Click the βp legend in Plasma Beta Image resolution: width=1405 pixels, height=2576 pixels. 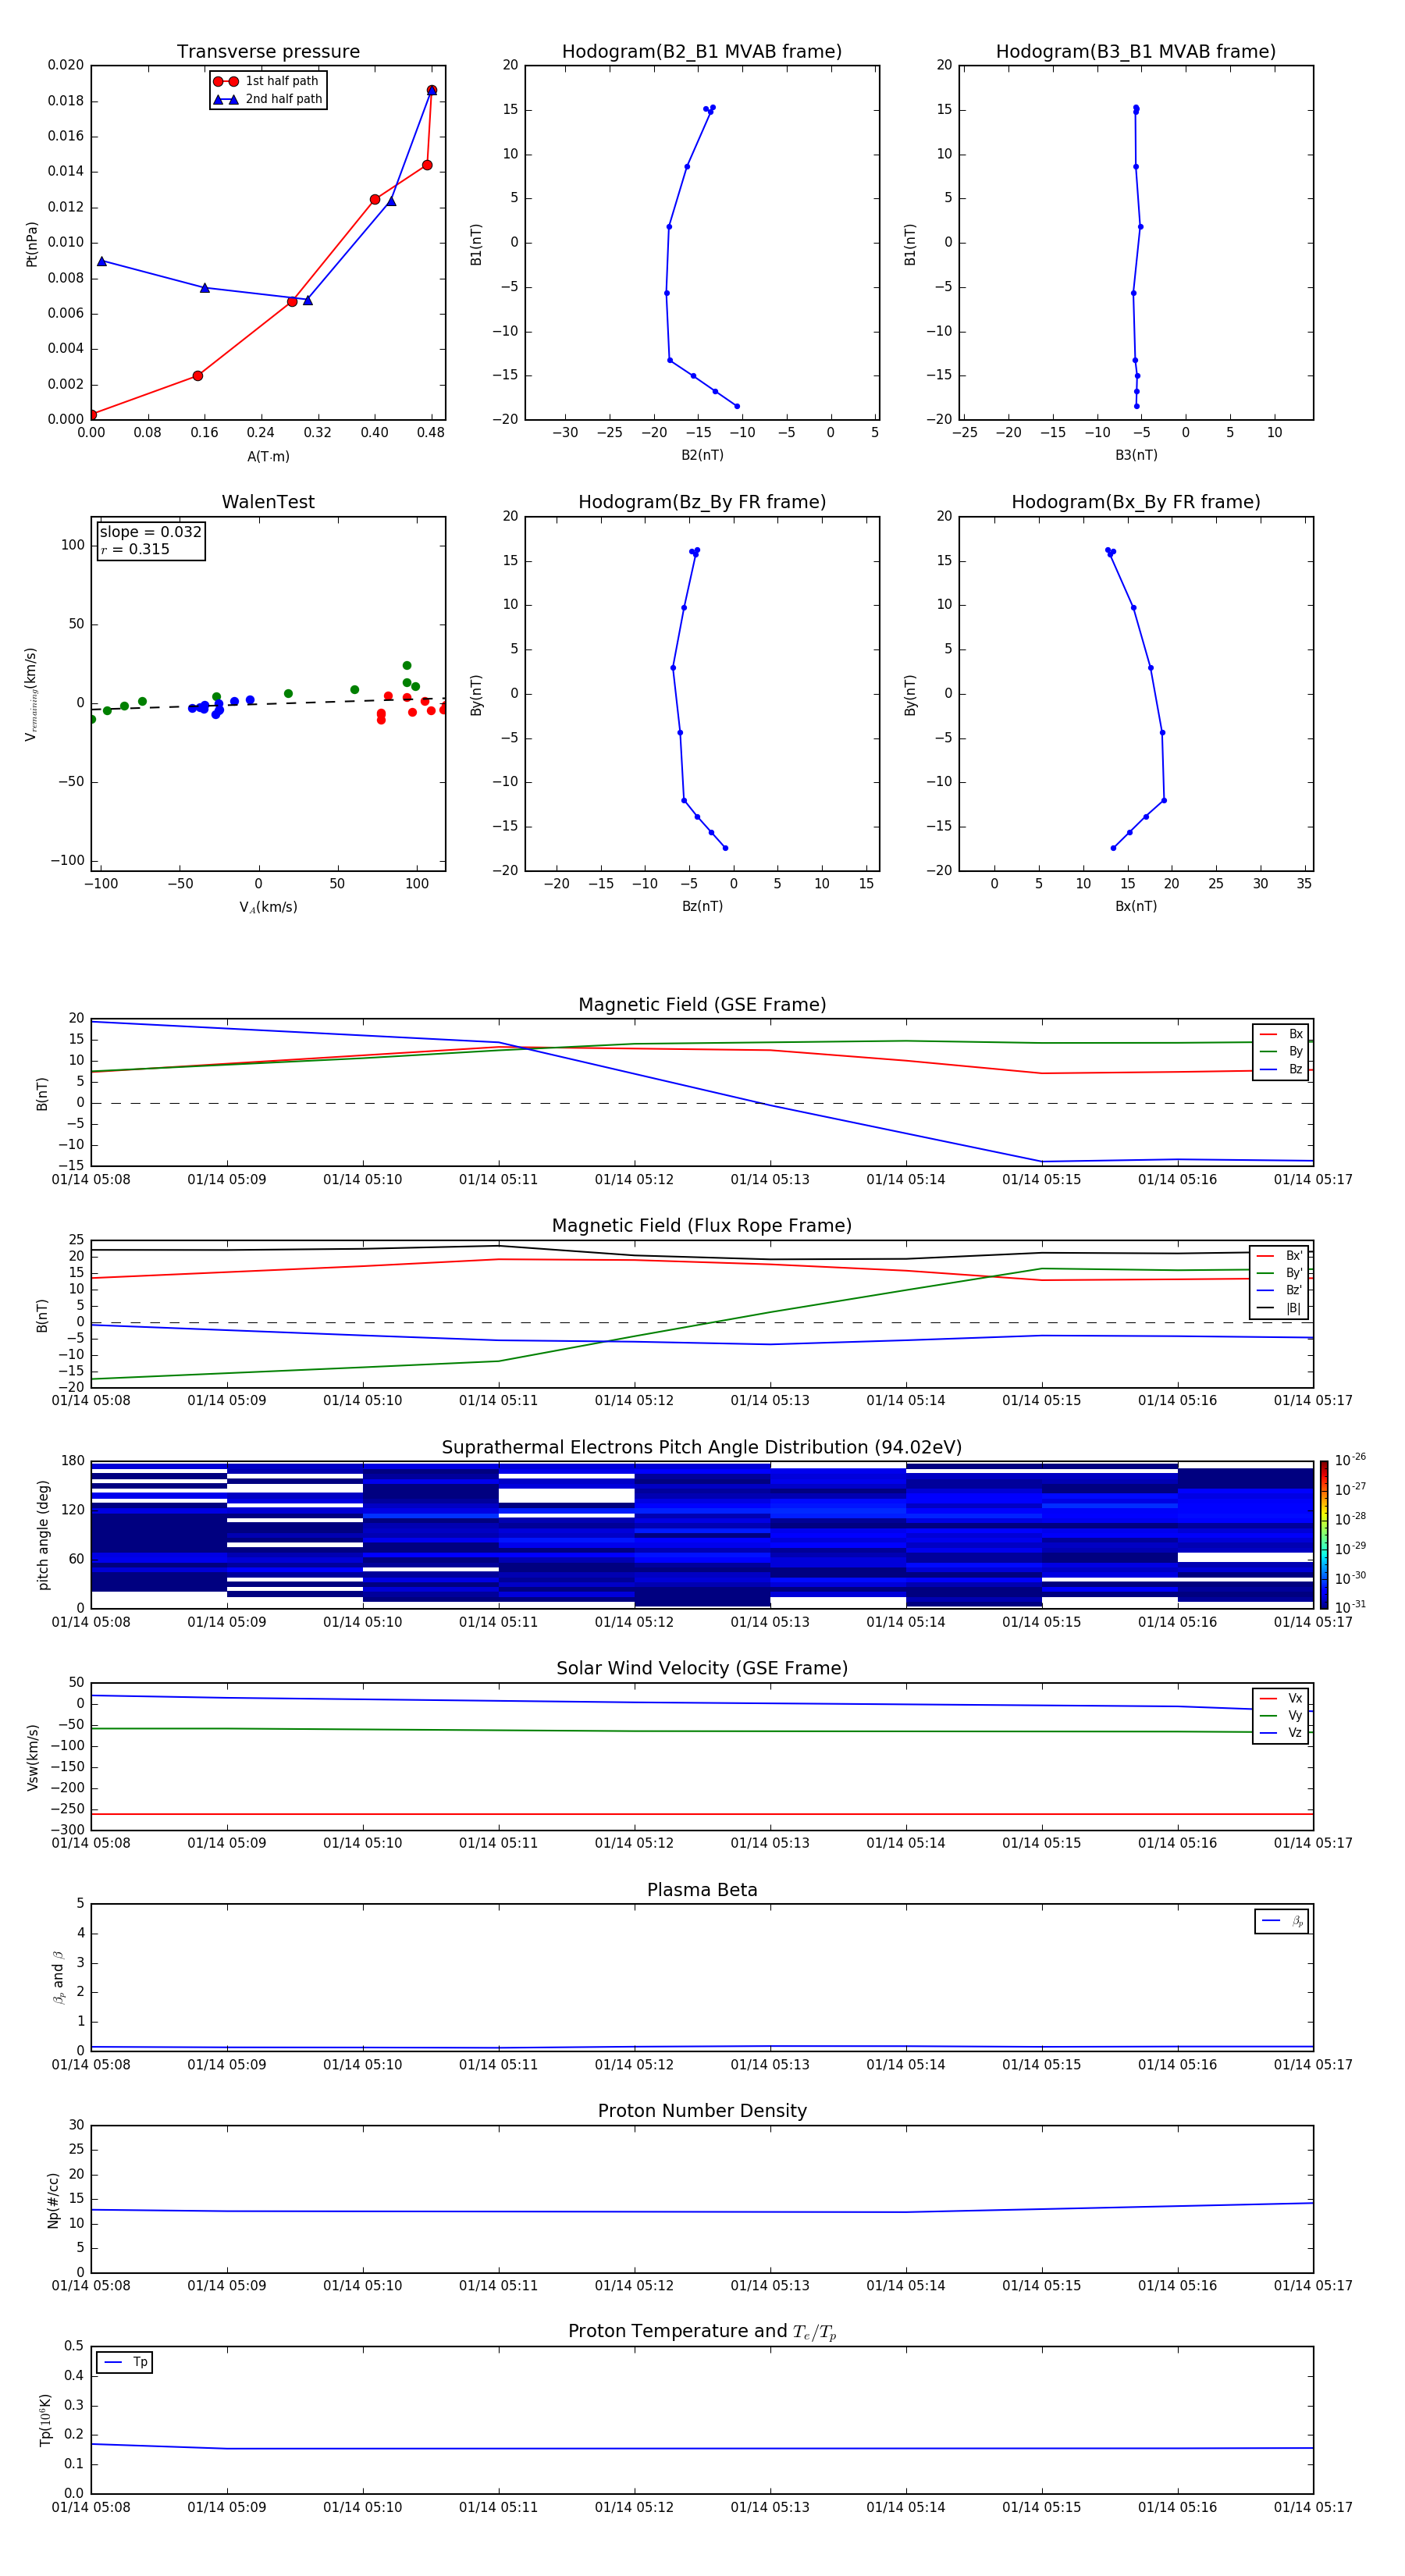pos(1282,1921)
